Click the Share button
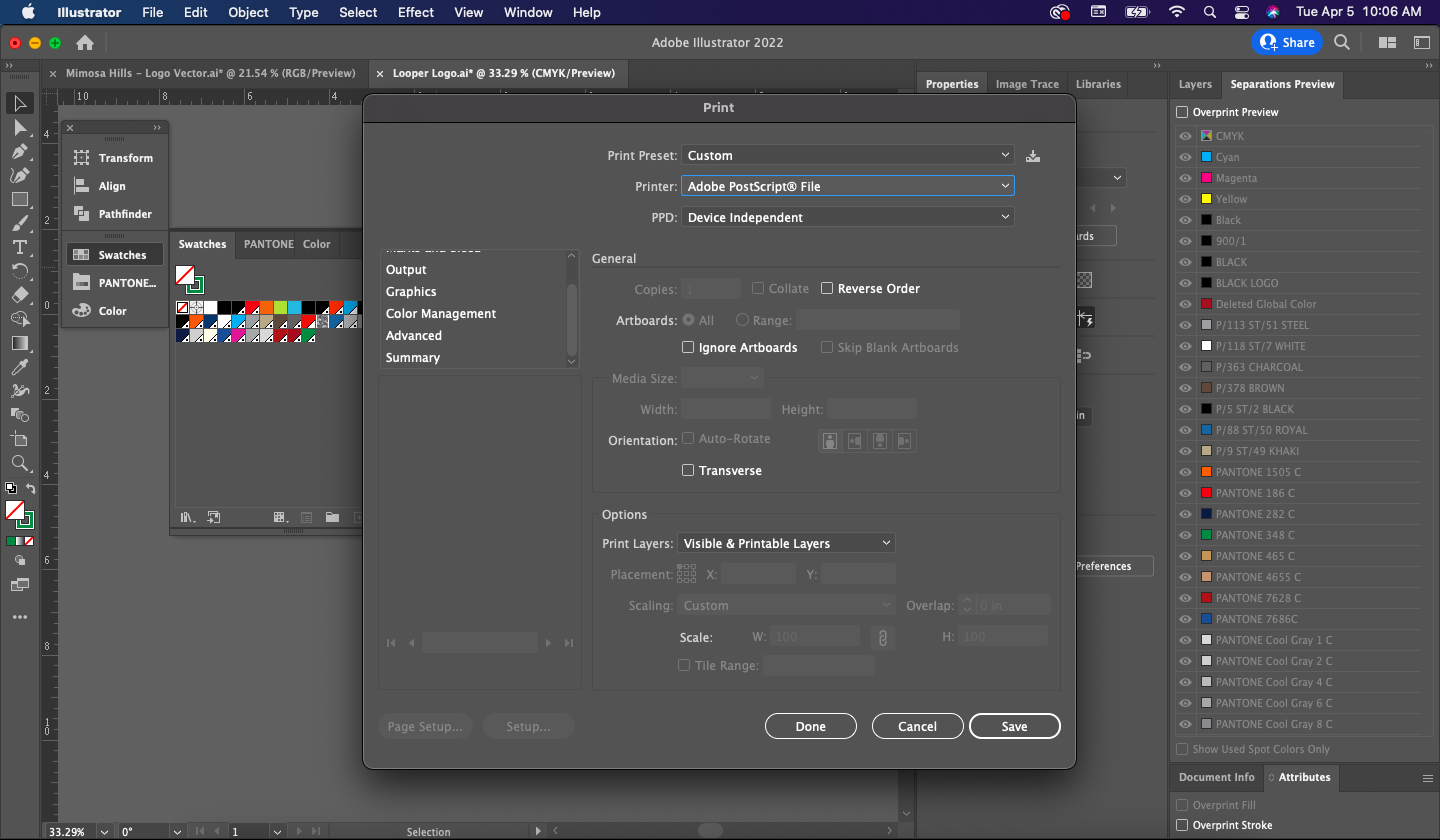1440x840 pixels. (x=1287, y=42)
